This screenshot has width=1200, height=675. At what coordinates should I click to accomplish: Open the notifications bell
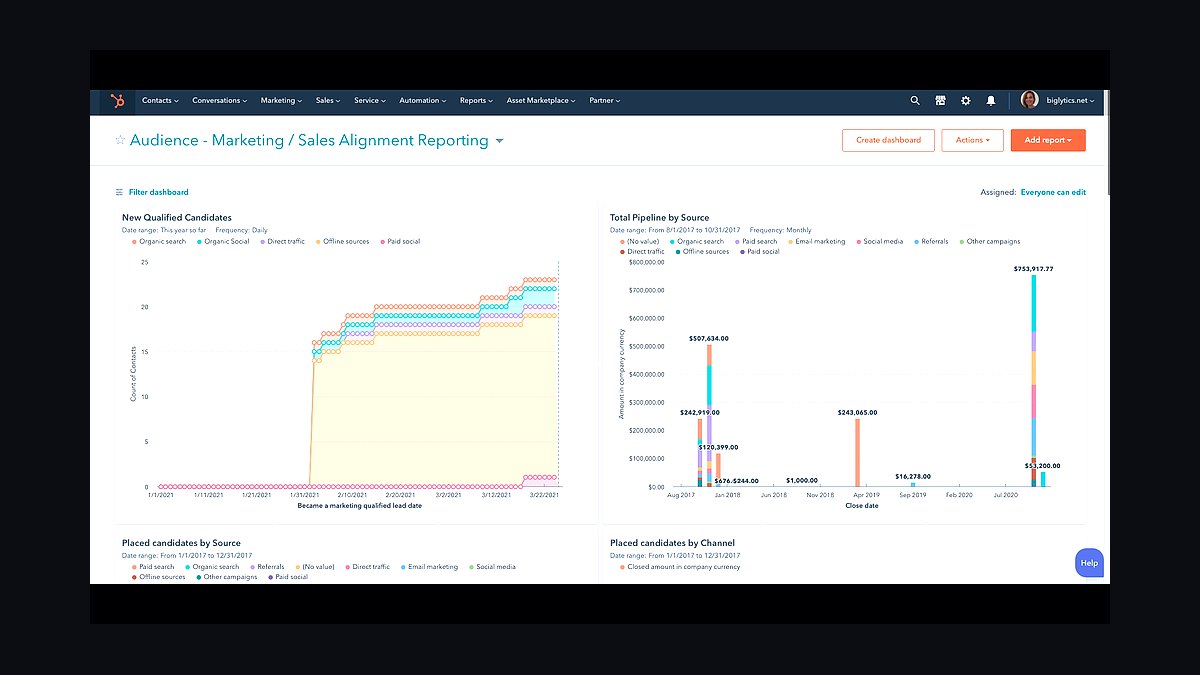click(x=991, y=101)
